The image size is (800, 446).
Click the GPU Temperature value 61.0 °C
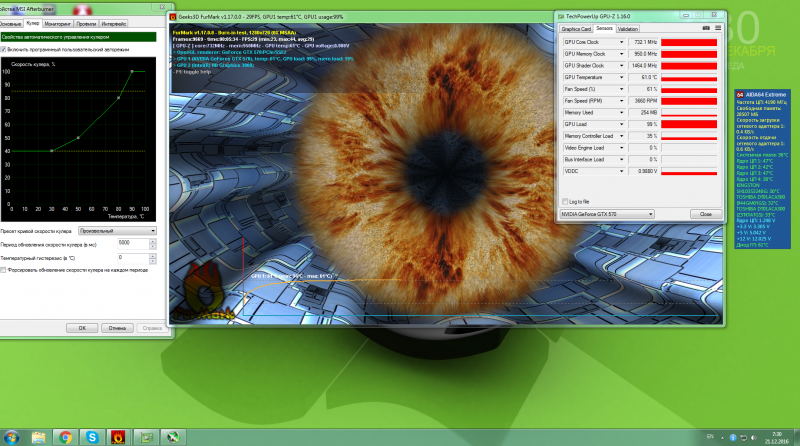tap(643, 78)
